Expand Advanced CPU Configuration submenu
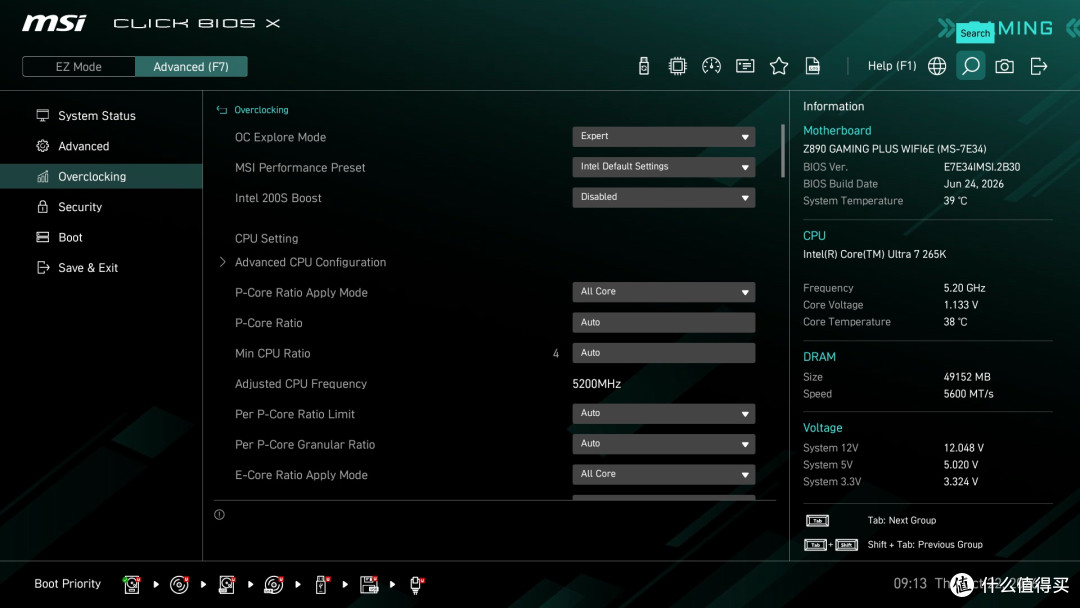 point(310,262)
